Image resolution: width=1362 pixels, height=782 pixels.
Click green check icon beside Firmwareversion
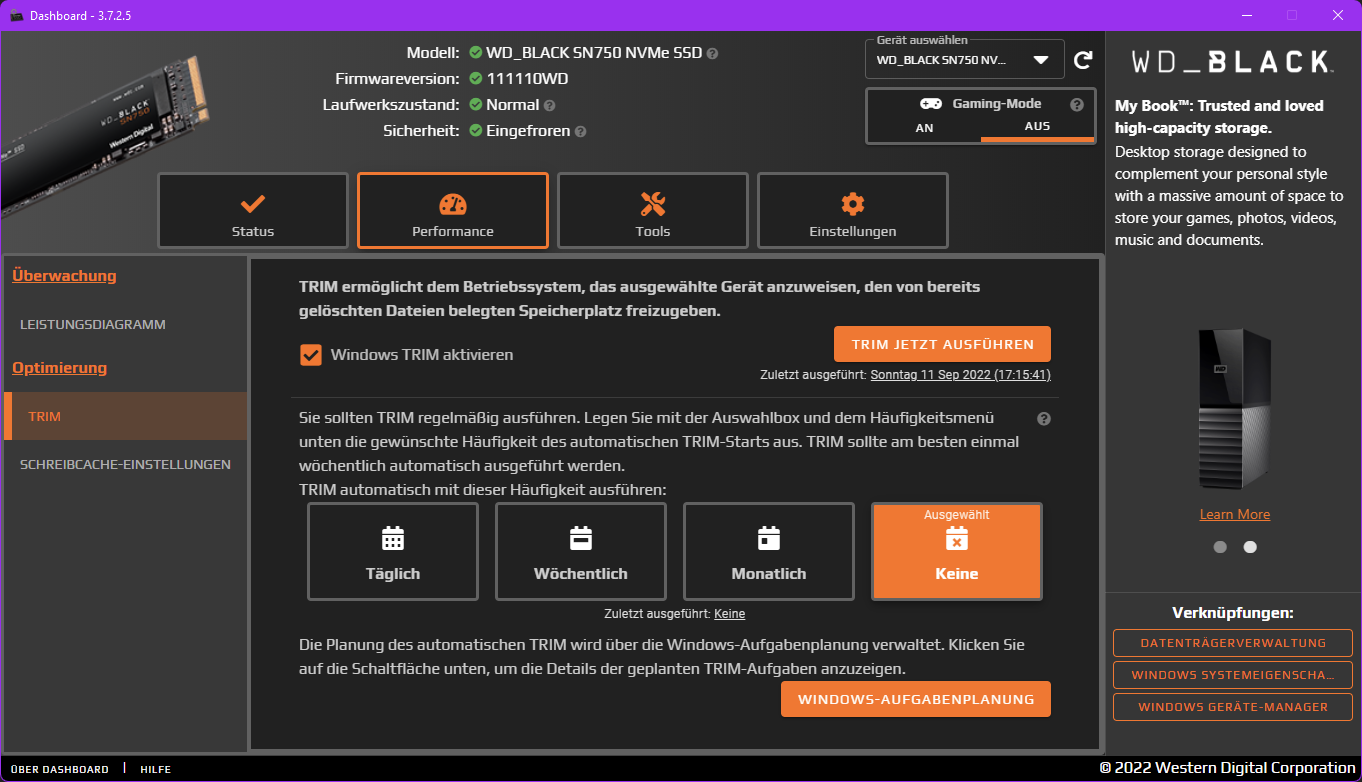[476, 78]
